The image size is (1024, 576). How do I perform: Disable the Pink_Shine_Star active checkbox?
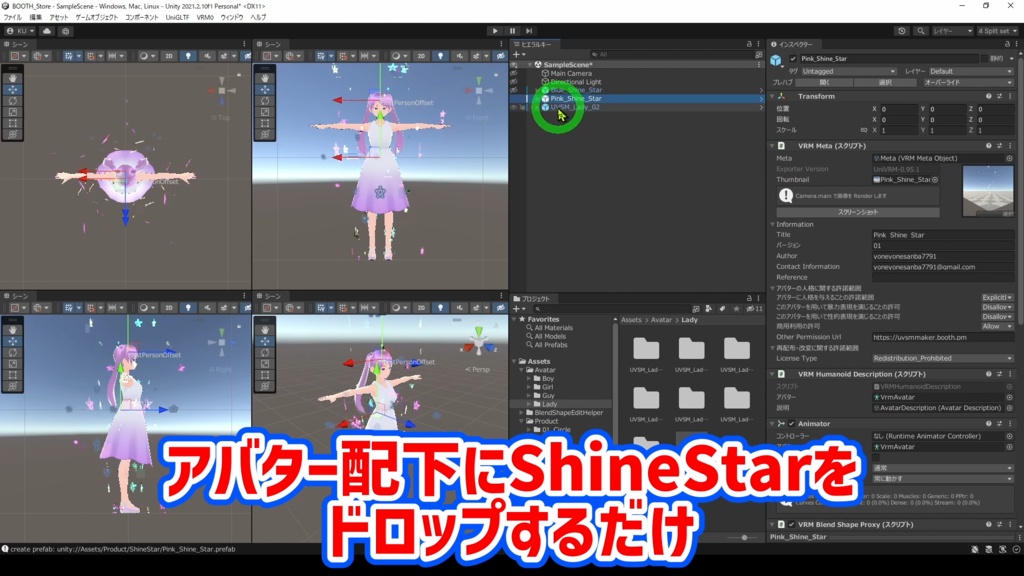(x=793, y=58)
